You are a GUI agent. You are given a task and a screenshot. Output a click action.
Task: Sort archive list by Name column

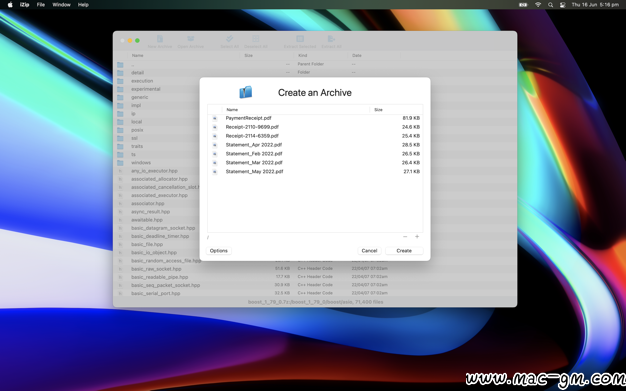point(296,109)
